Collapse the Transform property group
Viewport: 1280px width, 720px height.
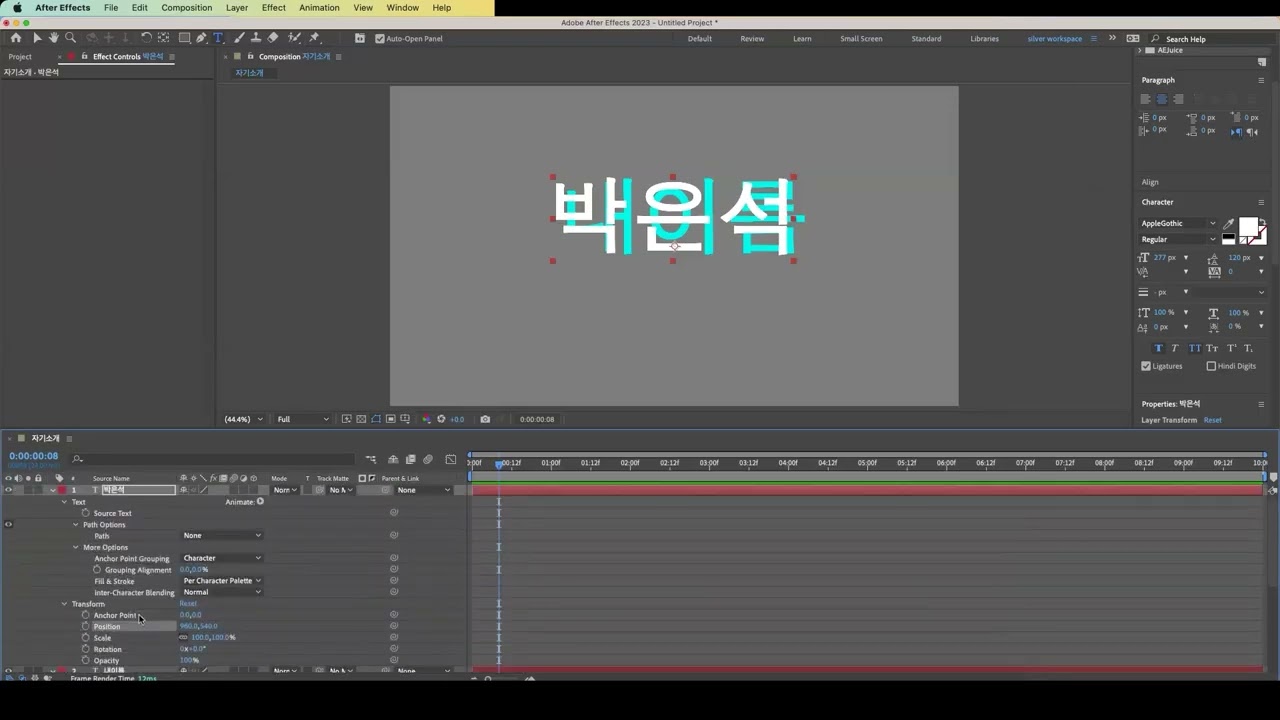pyautogui.click(x=64, y=604)
